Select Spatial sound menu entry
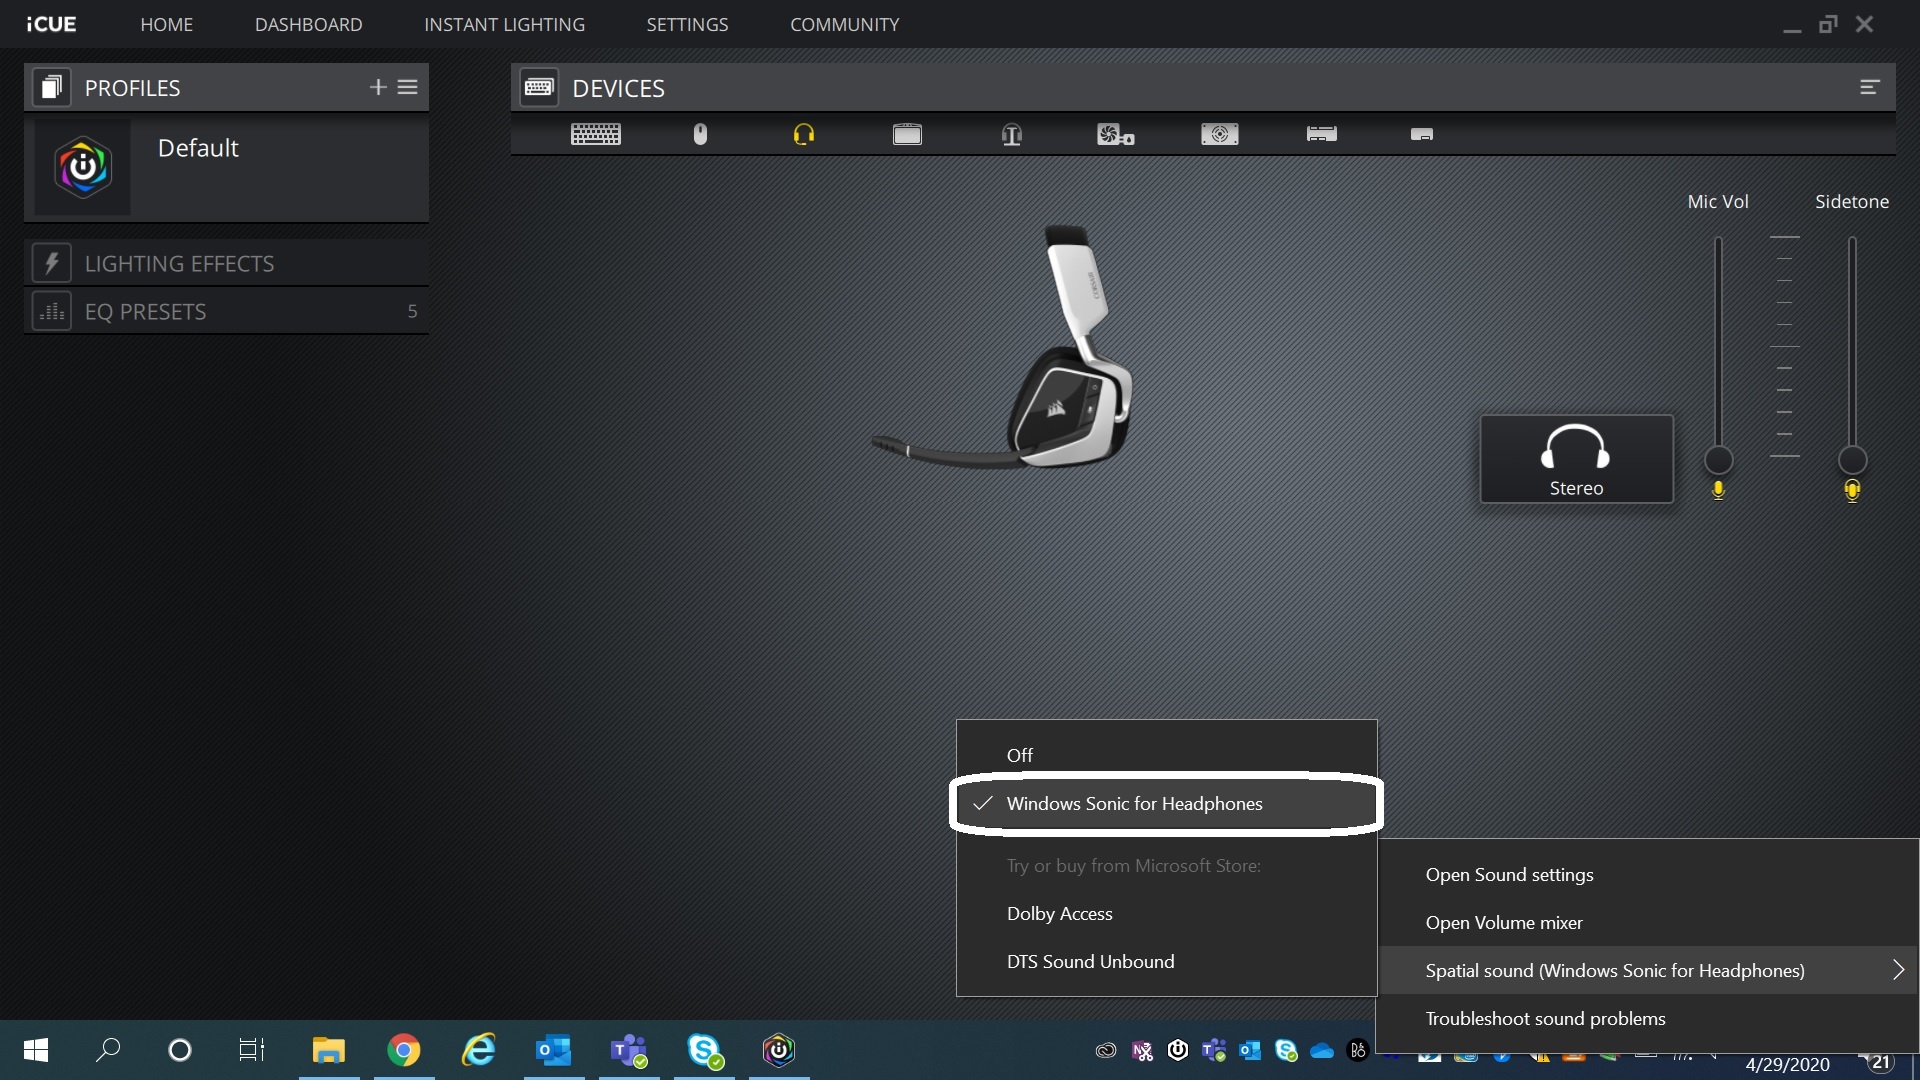The image size is (1920, 1080). (1648, 970)
